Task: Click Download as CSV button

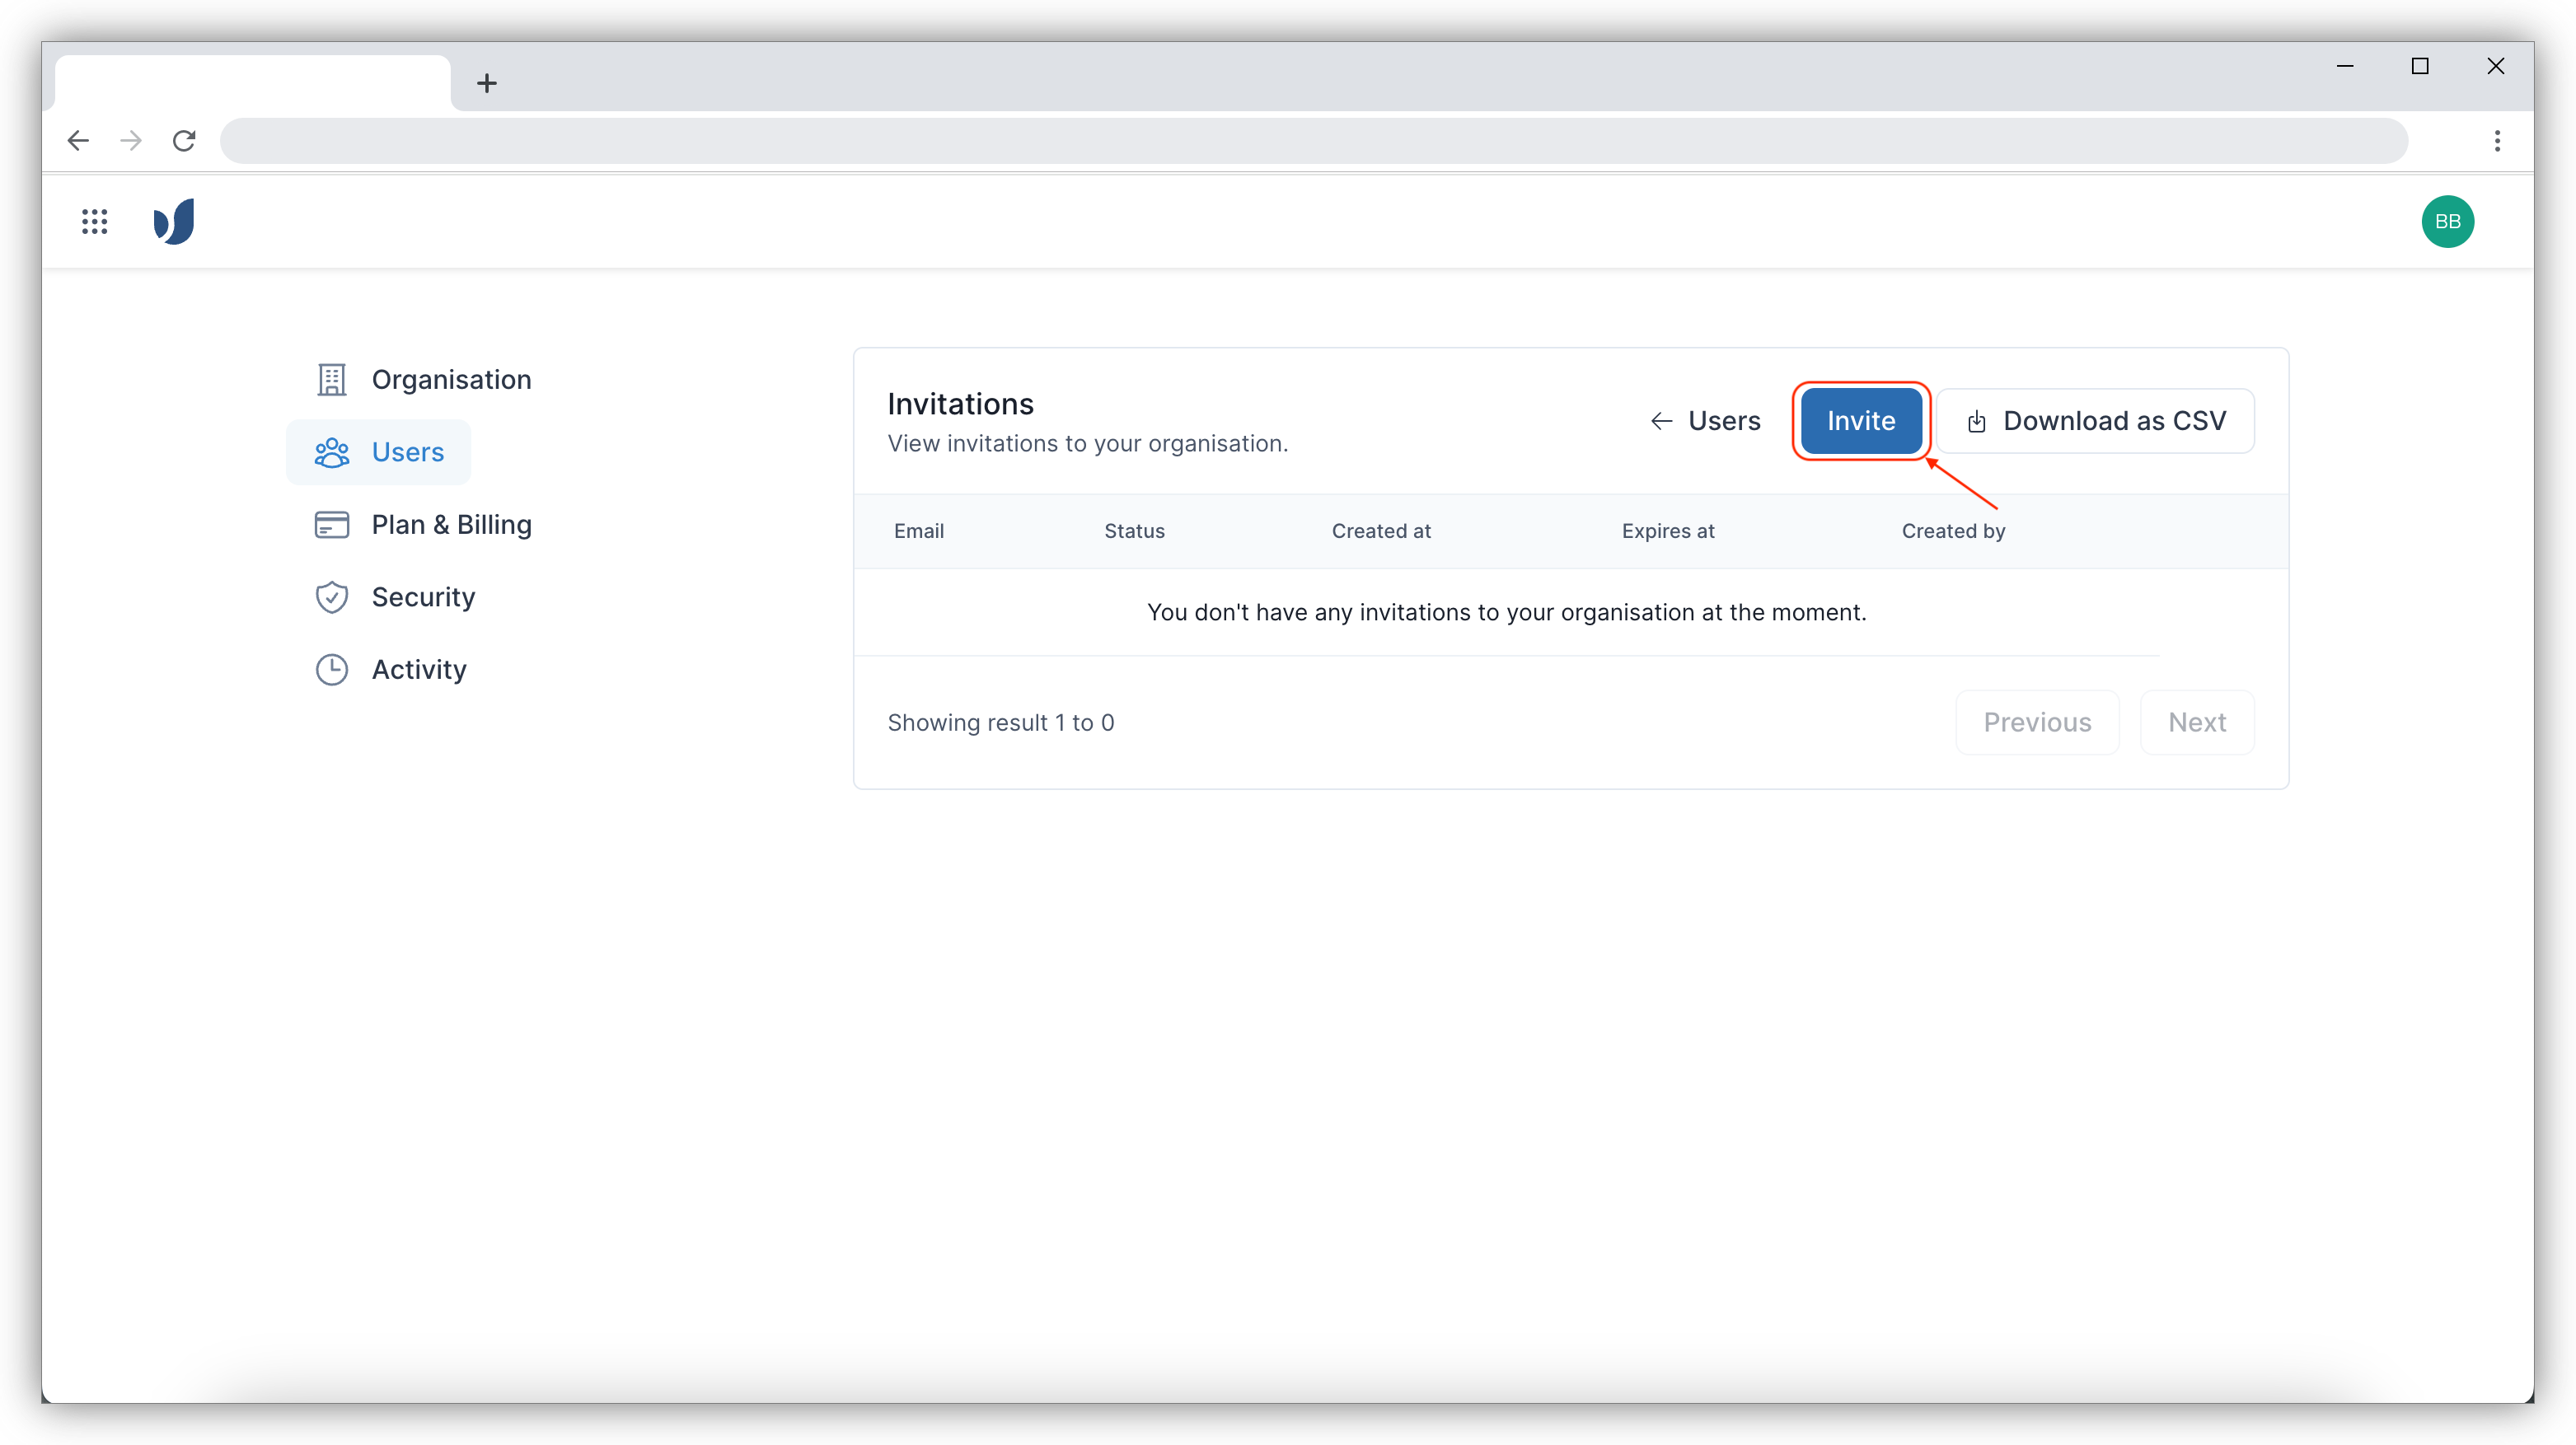Action: 2095,421
